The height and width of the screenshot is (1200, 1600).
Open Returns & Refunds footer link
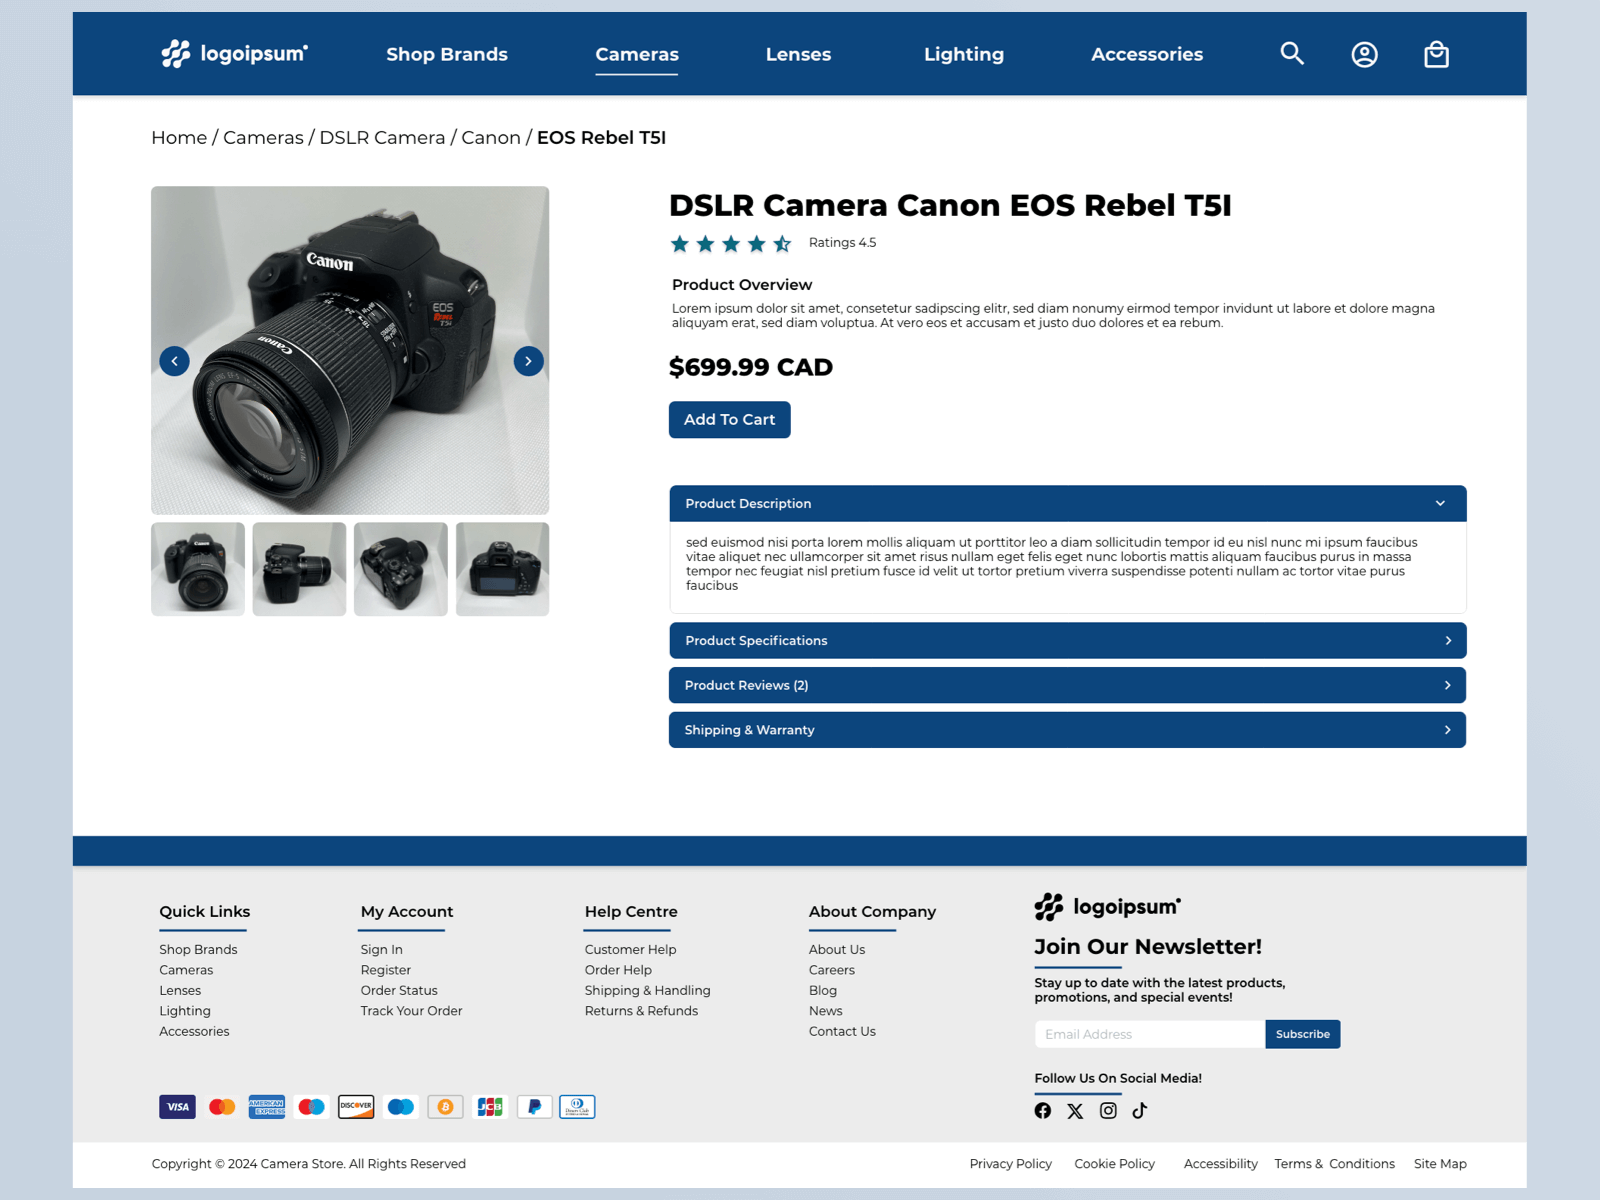pyautogui.click(x=641, y=1011)
